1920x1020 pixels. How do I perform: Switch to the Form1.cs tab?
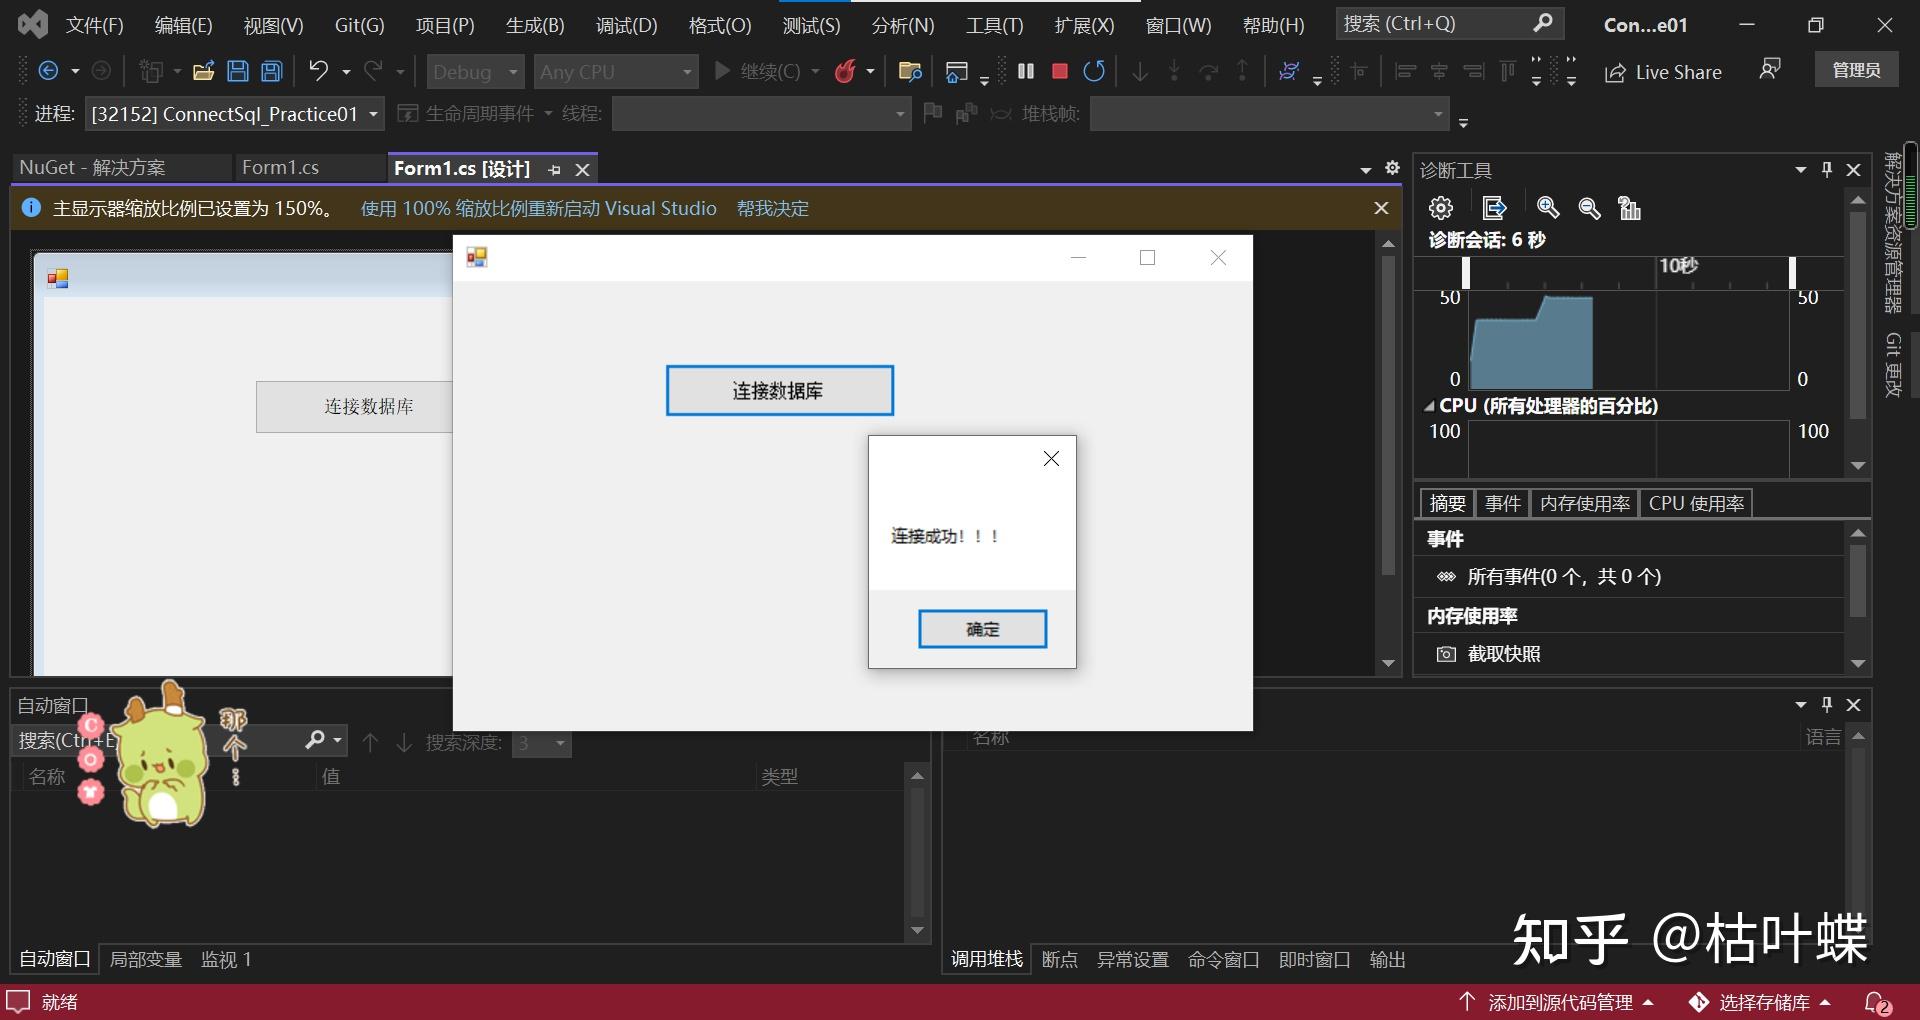point(280,168)
